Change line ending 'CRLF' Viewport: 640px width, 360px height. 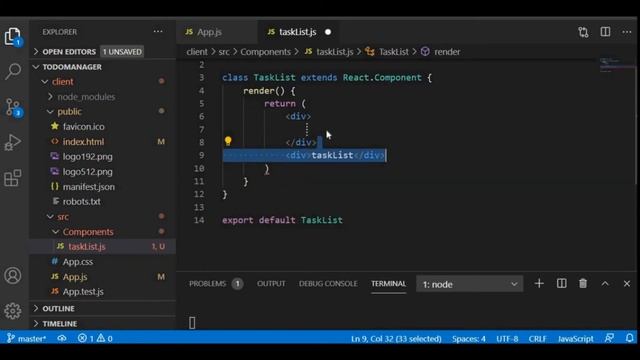[x=538, y=338]
